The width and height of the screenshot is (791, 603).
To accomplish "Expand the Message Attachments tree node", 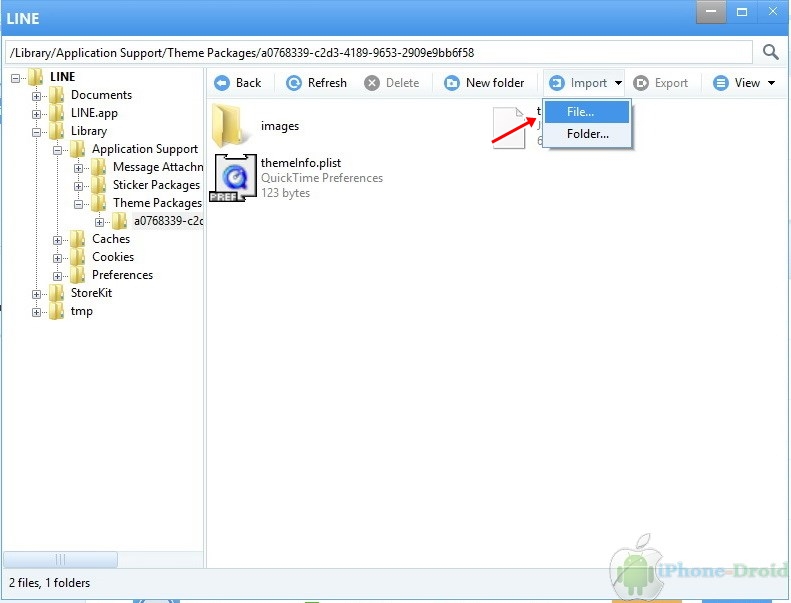I will (78, 168).
